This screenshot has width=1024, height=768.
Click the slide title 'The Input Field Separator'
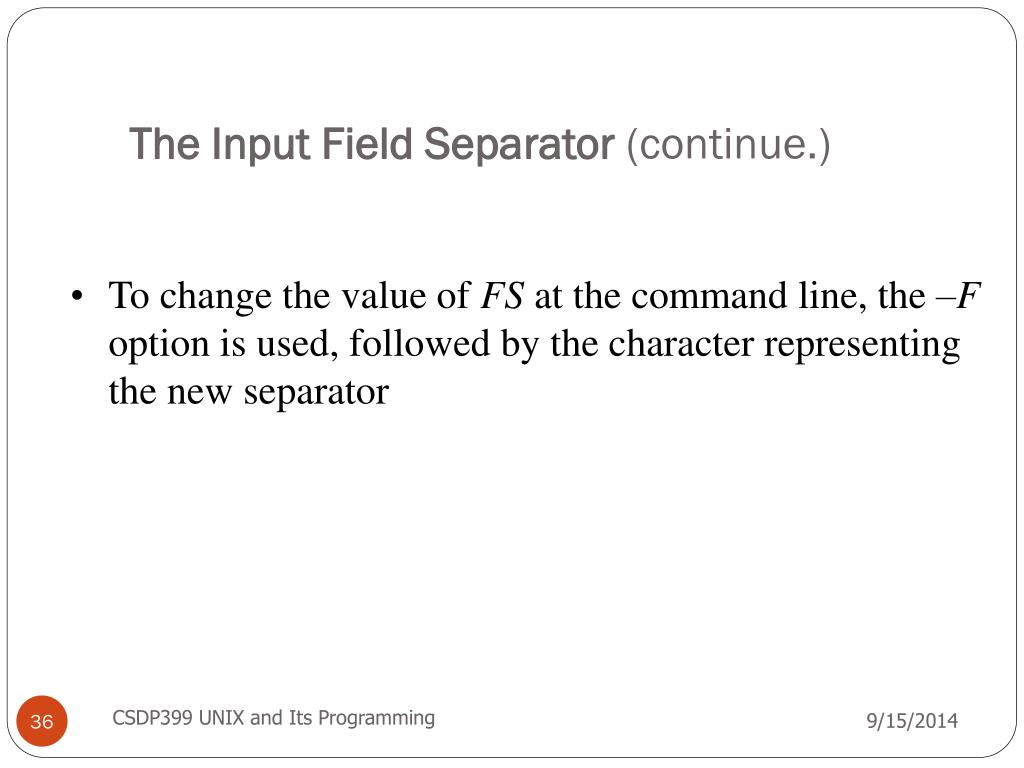click(370, 146)
